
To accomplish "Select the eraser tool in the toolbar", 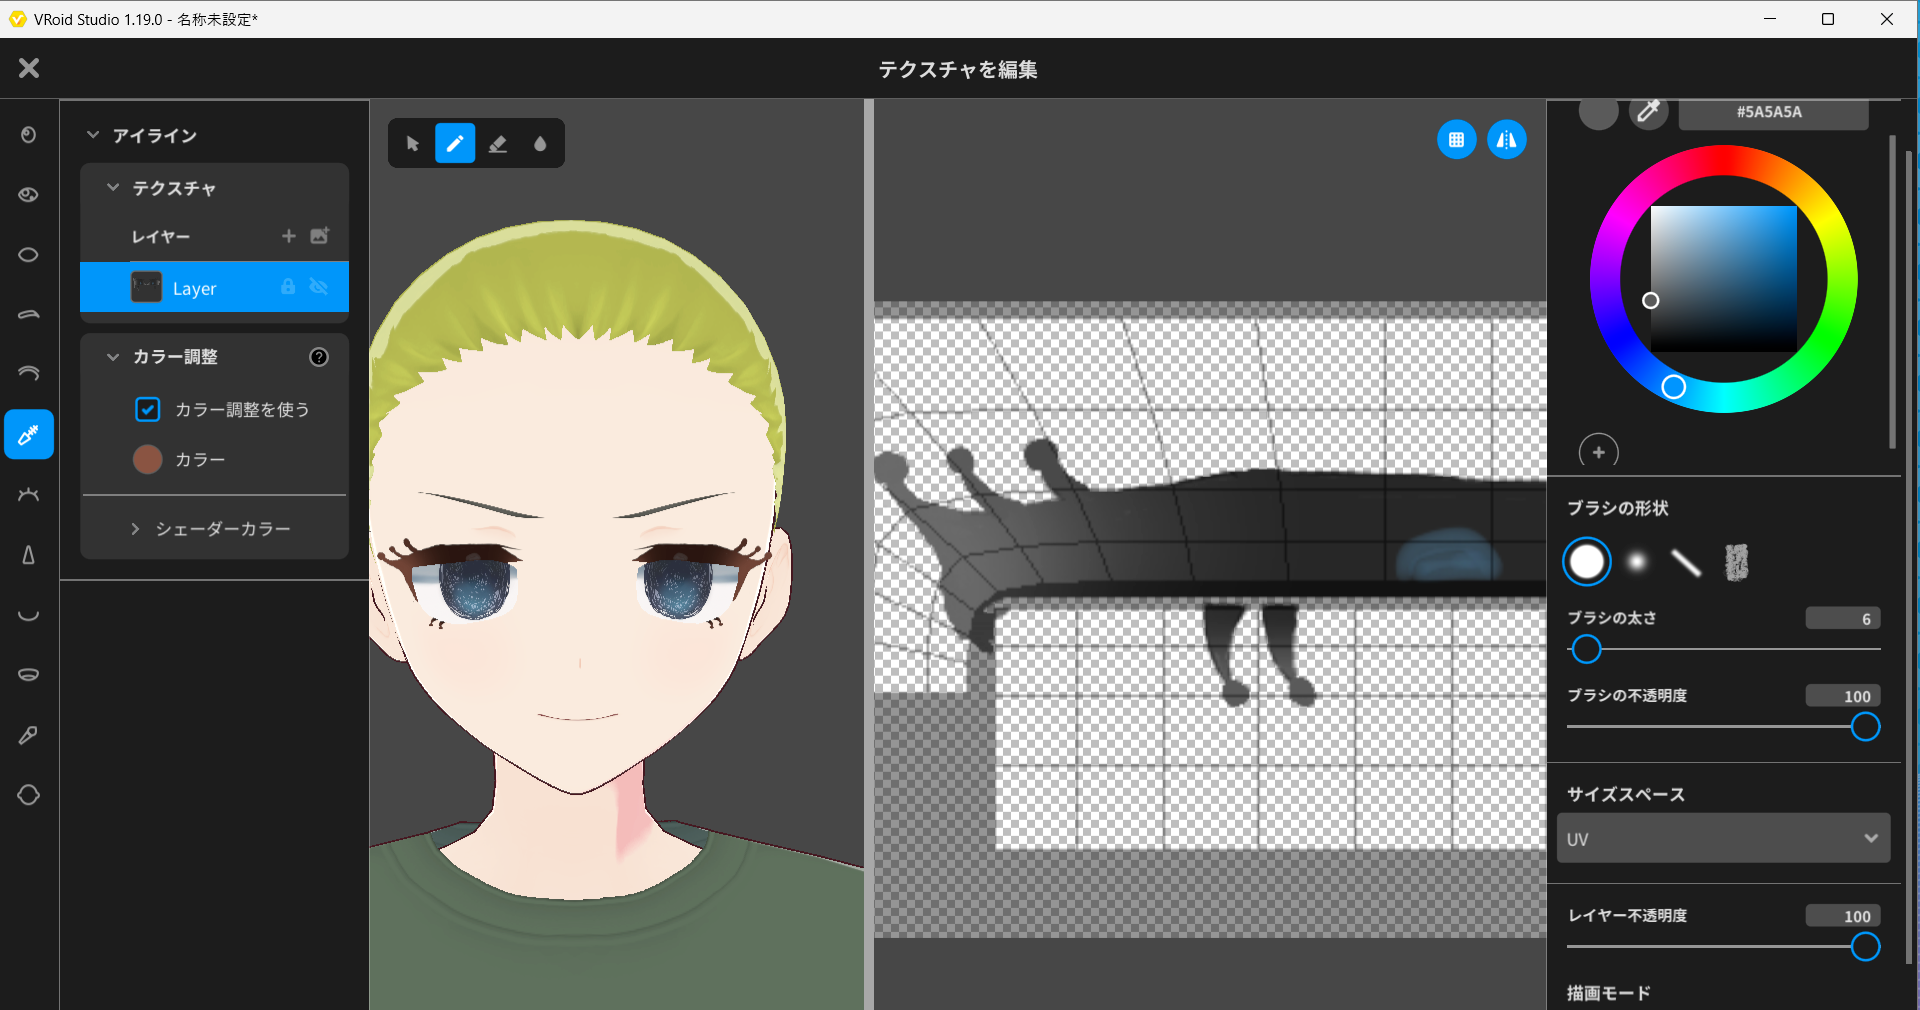I will coord(497,144).
